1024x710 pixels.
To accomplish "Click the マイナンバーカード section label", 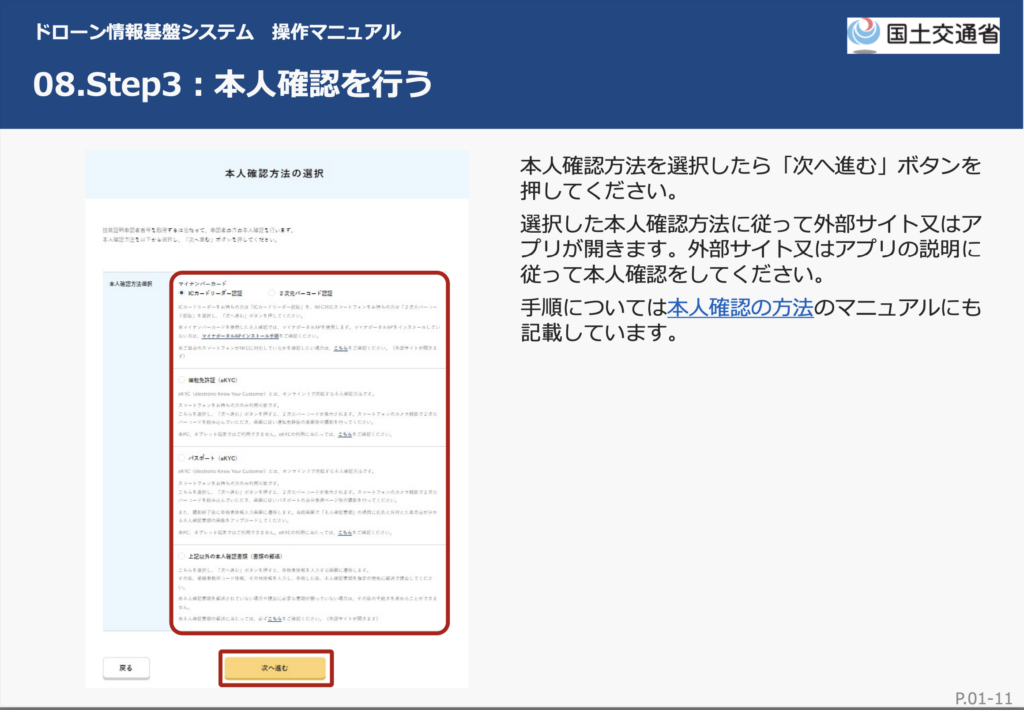I will (202, 284).
